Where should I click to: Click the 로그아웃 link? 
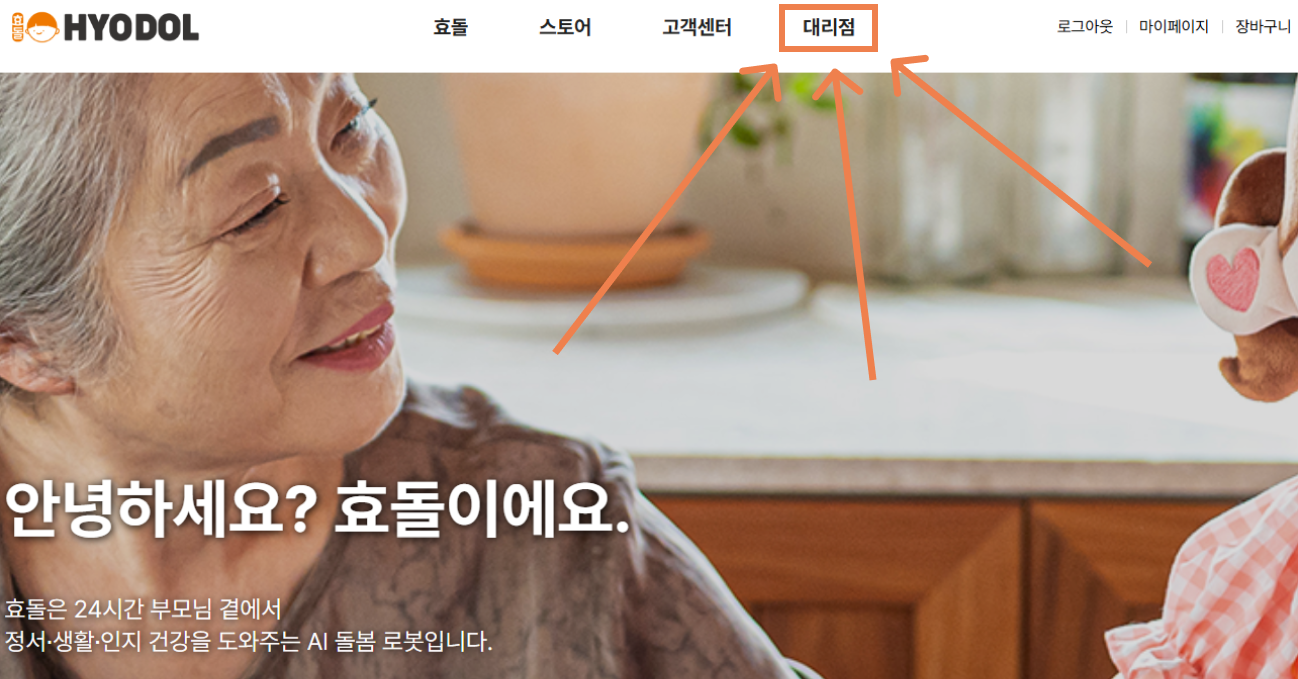pyautogui.click(x=1085, y=27)
